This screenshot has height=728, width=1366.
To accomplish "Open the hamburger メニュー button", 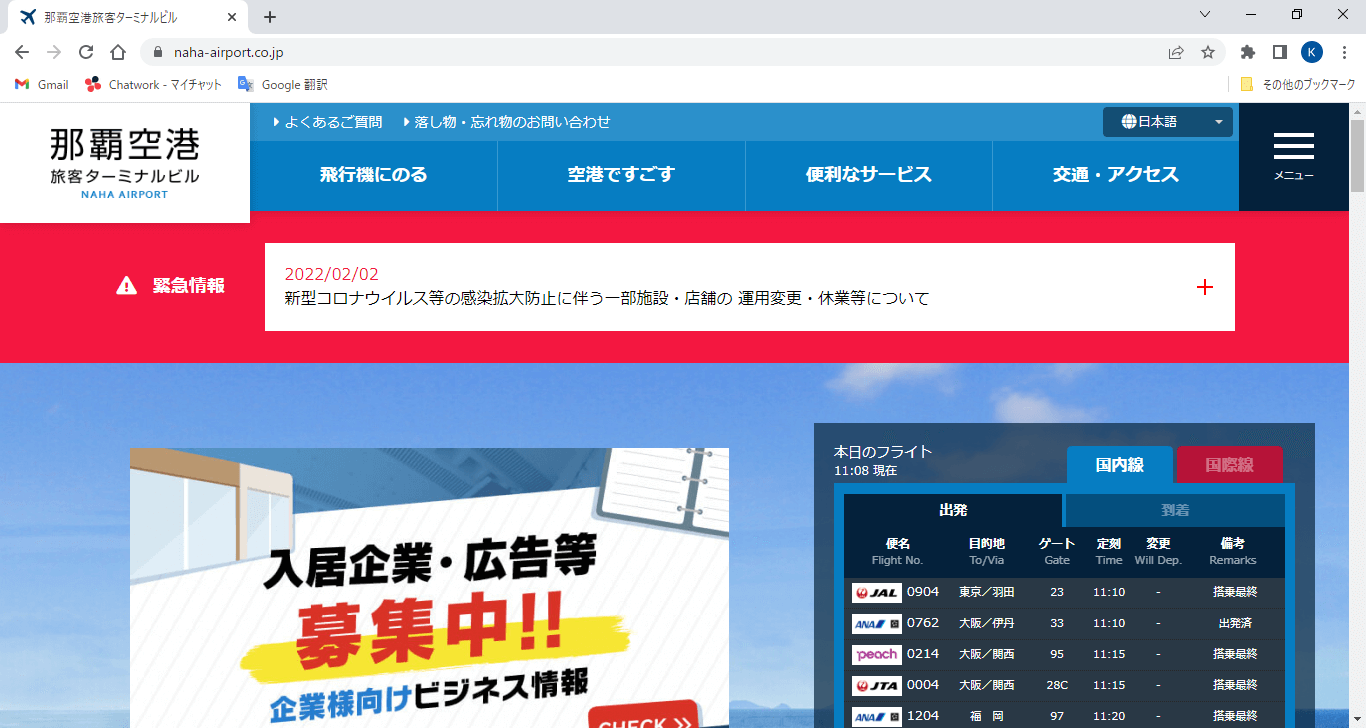I will coord(1294,157).
